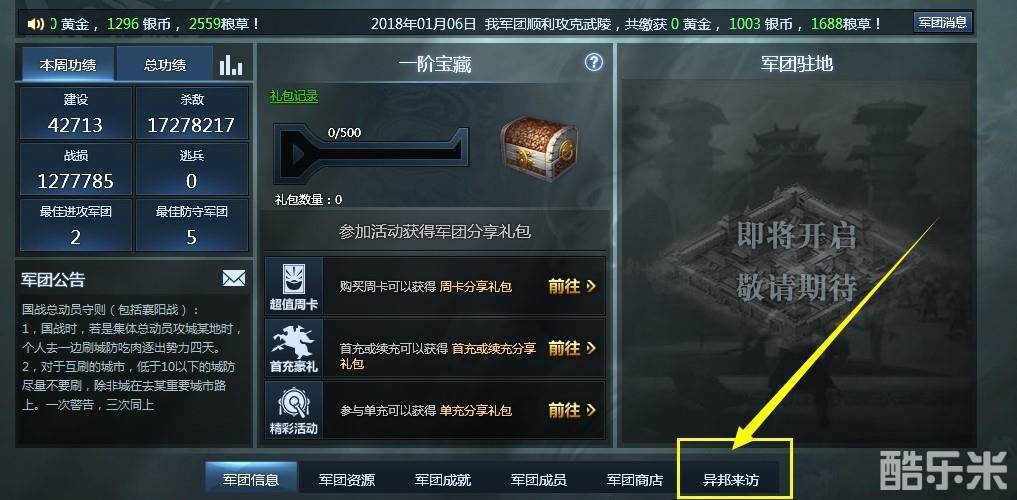This screenshot has height=500, width=1017.
Task: Switch to the 总功绩 tab
Action: coord(165,64)
